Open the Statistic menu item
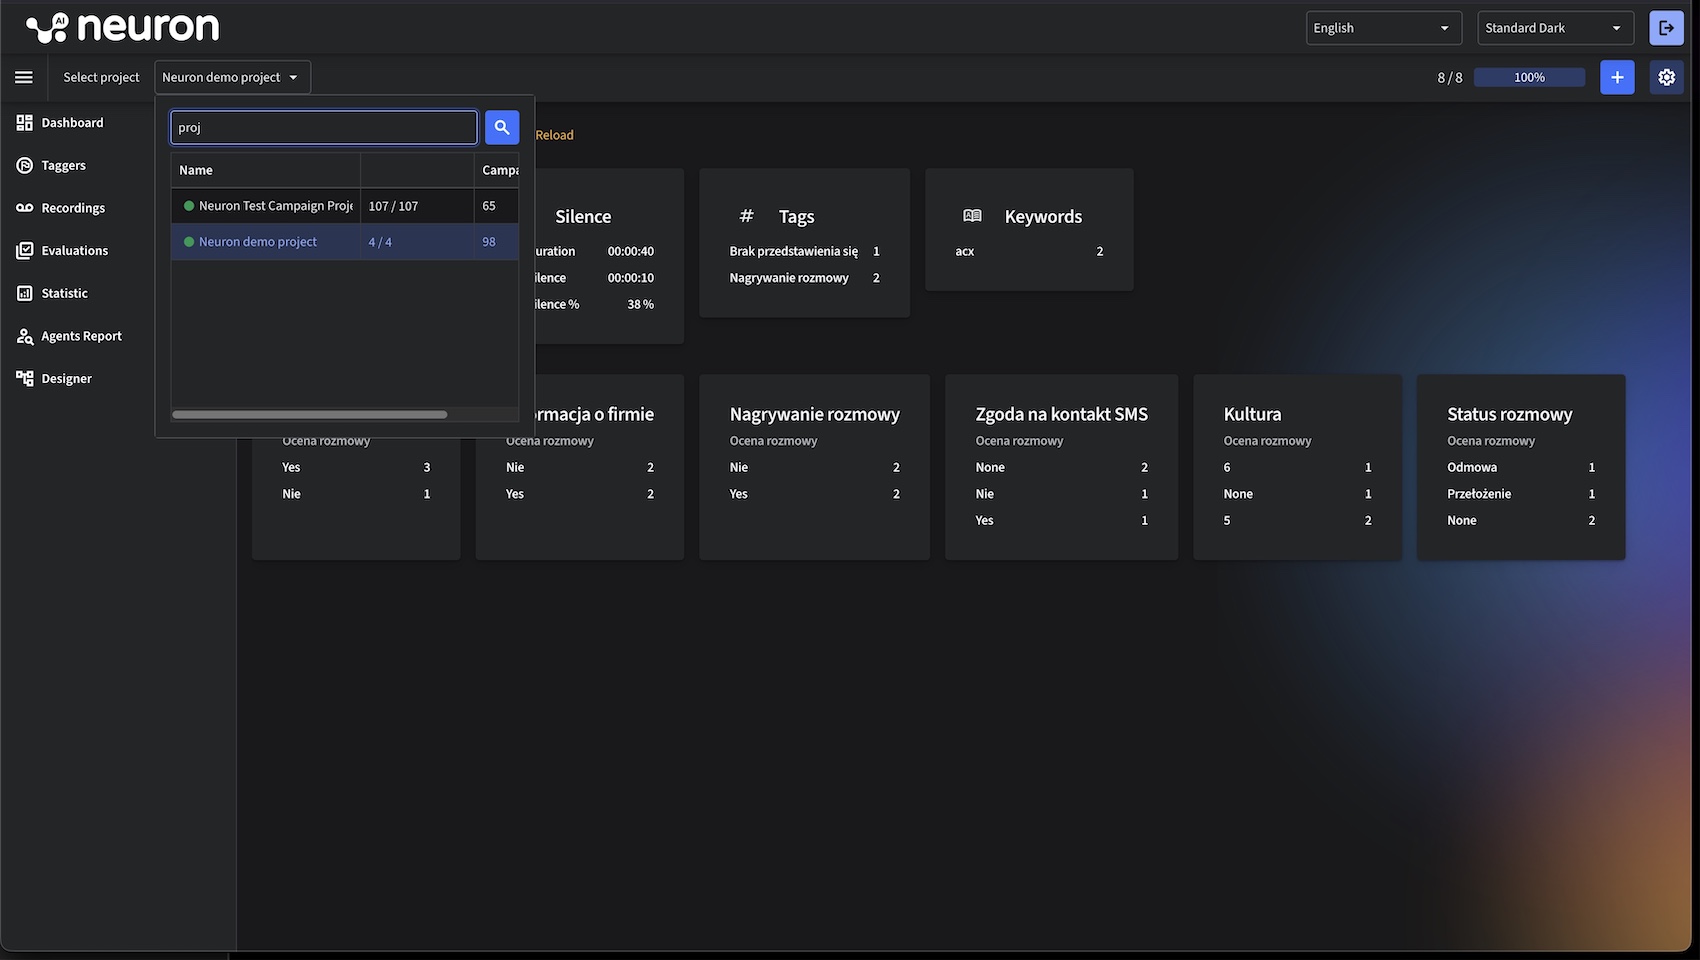This screenshot has height=960, width=1700. point(64,293)
